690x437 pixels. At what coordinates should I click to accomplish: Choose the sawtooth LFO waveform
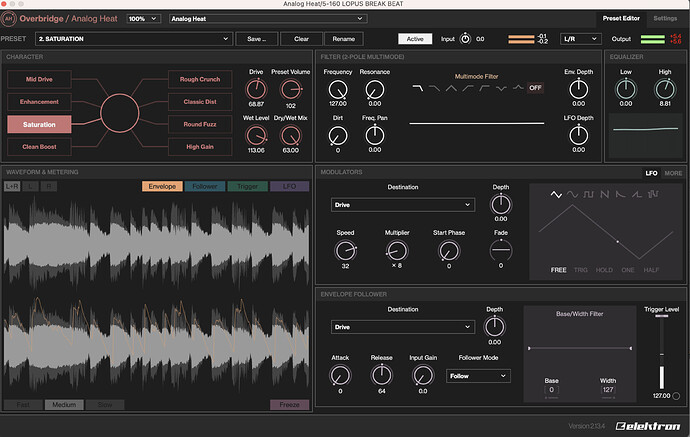pyautogui.click(x=605, y=194)
